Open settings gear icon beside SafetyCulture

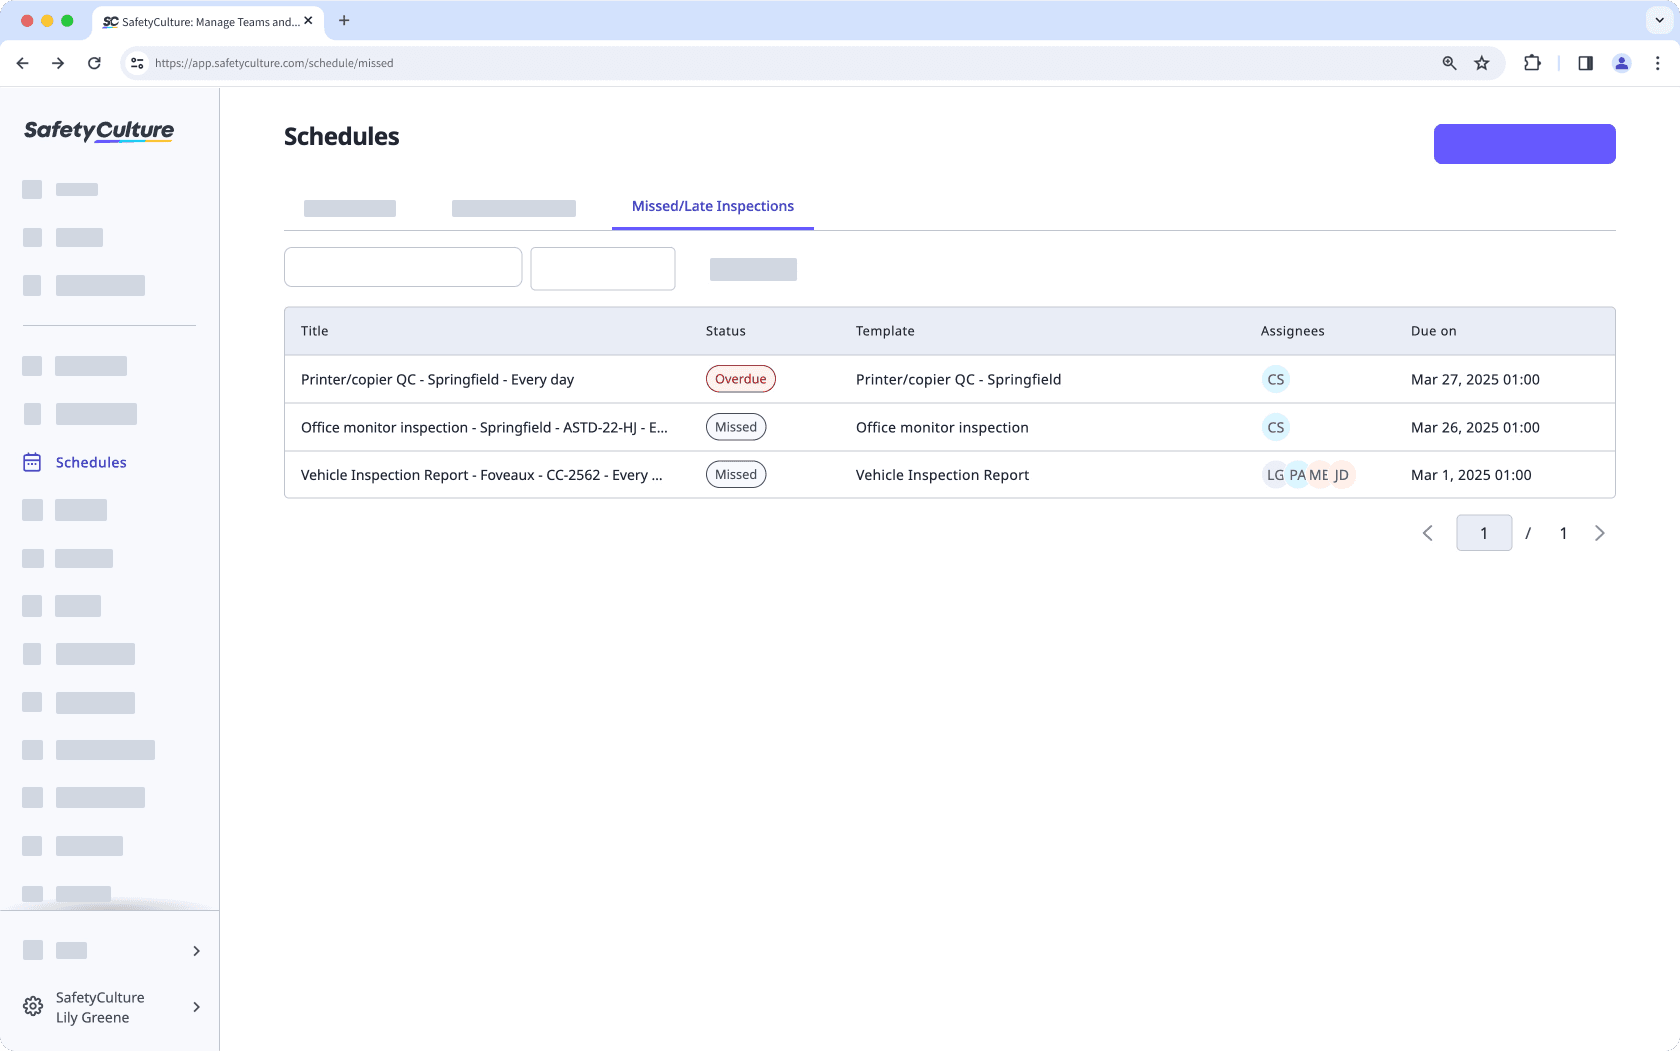[x=33, y=1007]
